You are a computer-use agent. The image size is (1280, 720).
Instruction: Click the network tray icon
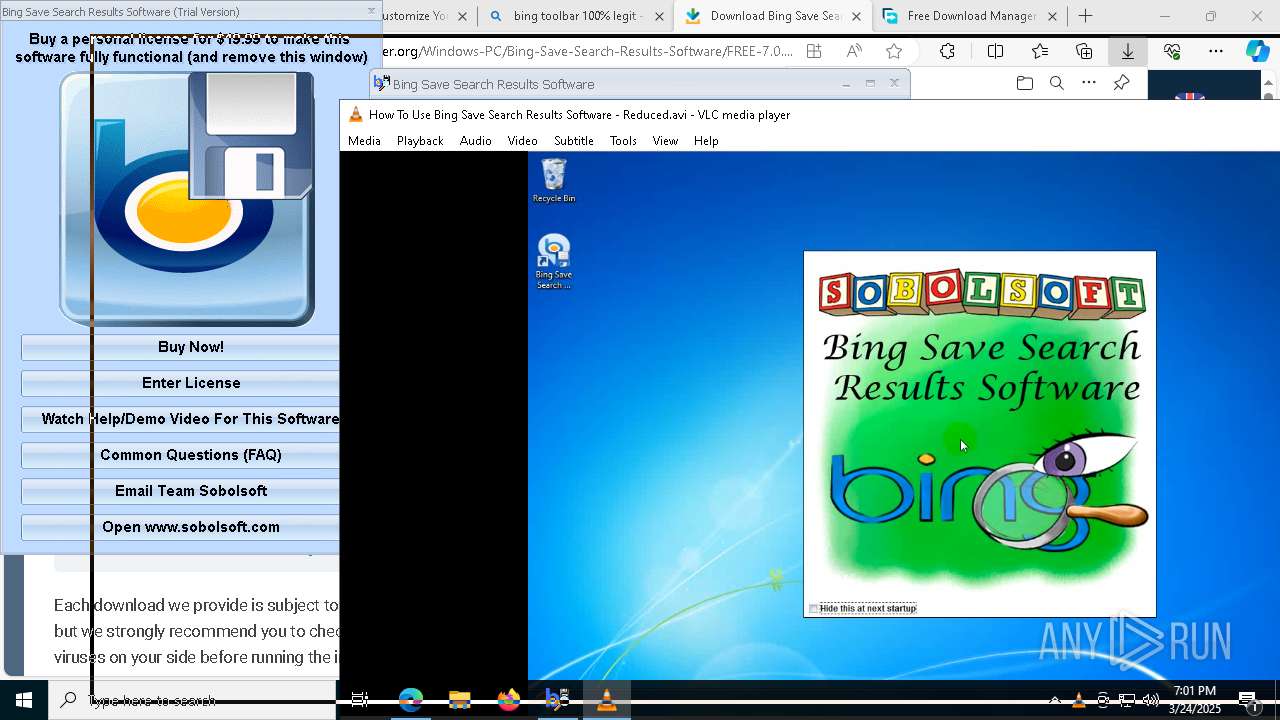click(1127, 700)
